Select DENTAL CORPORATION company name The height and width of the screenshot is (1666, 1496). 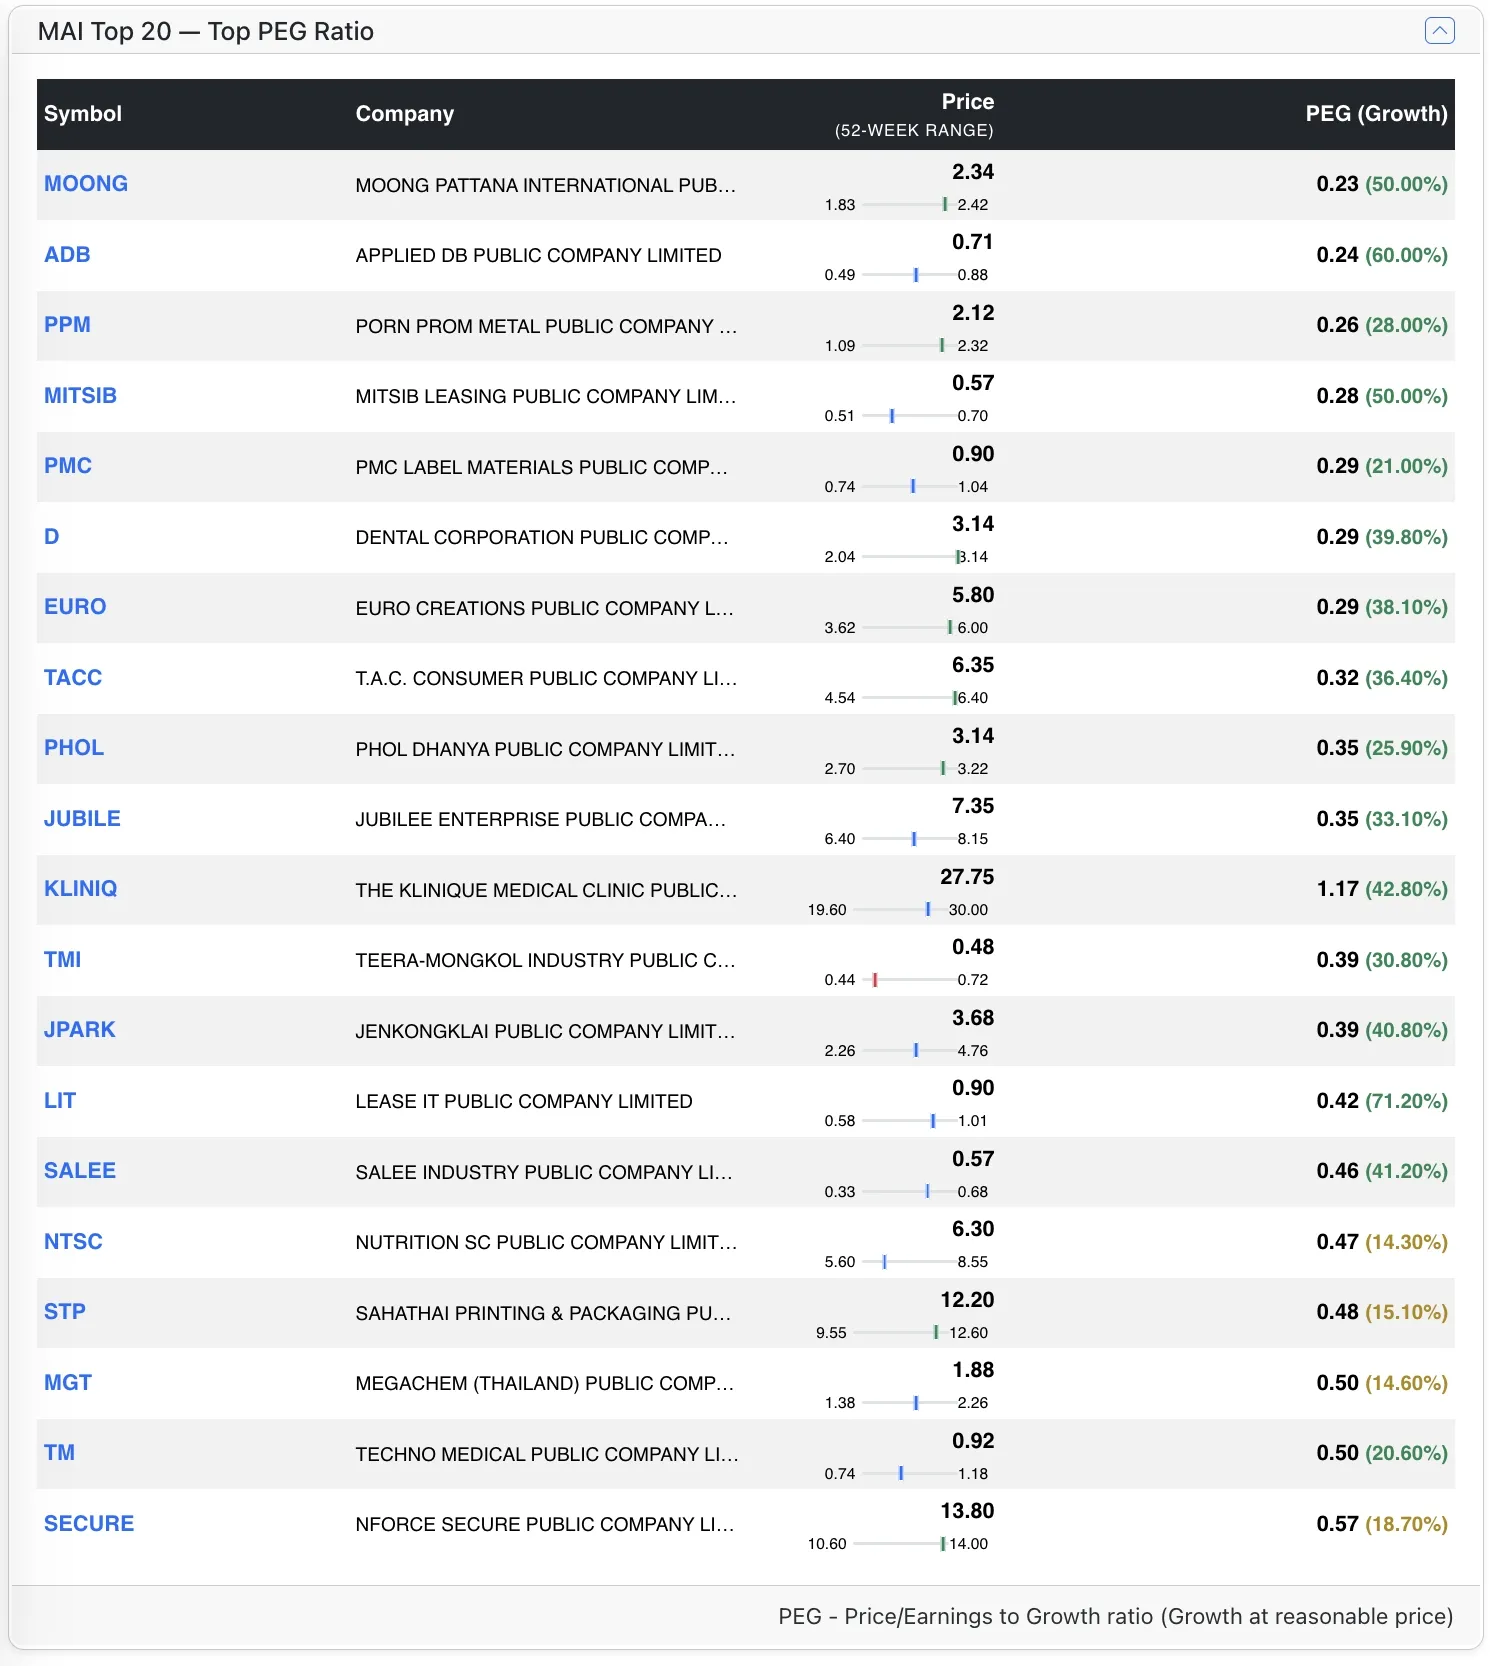click(x=542, y=538)
